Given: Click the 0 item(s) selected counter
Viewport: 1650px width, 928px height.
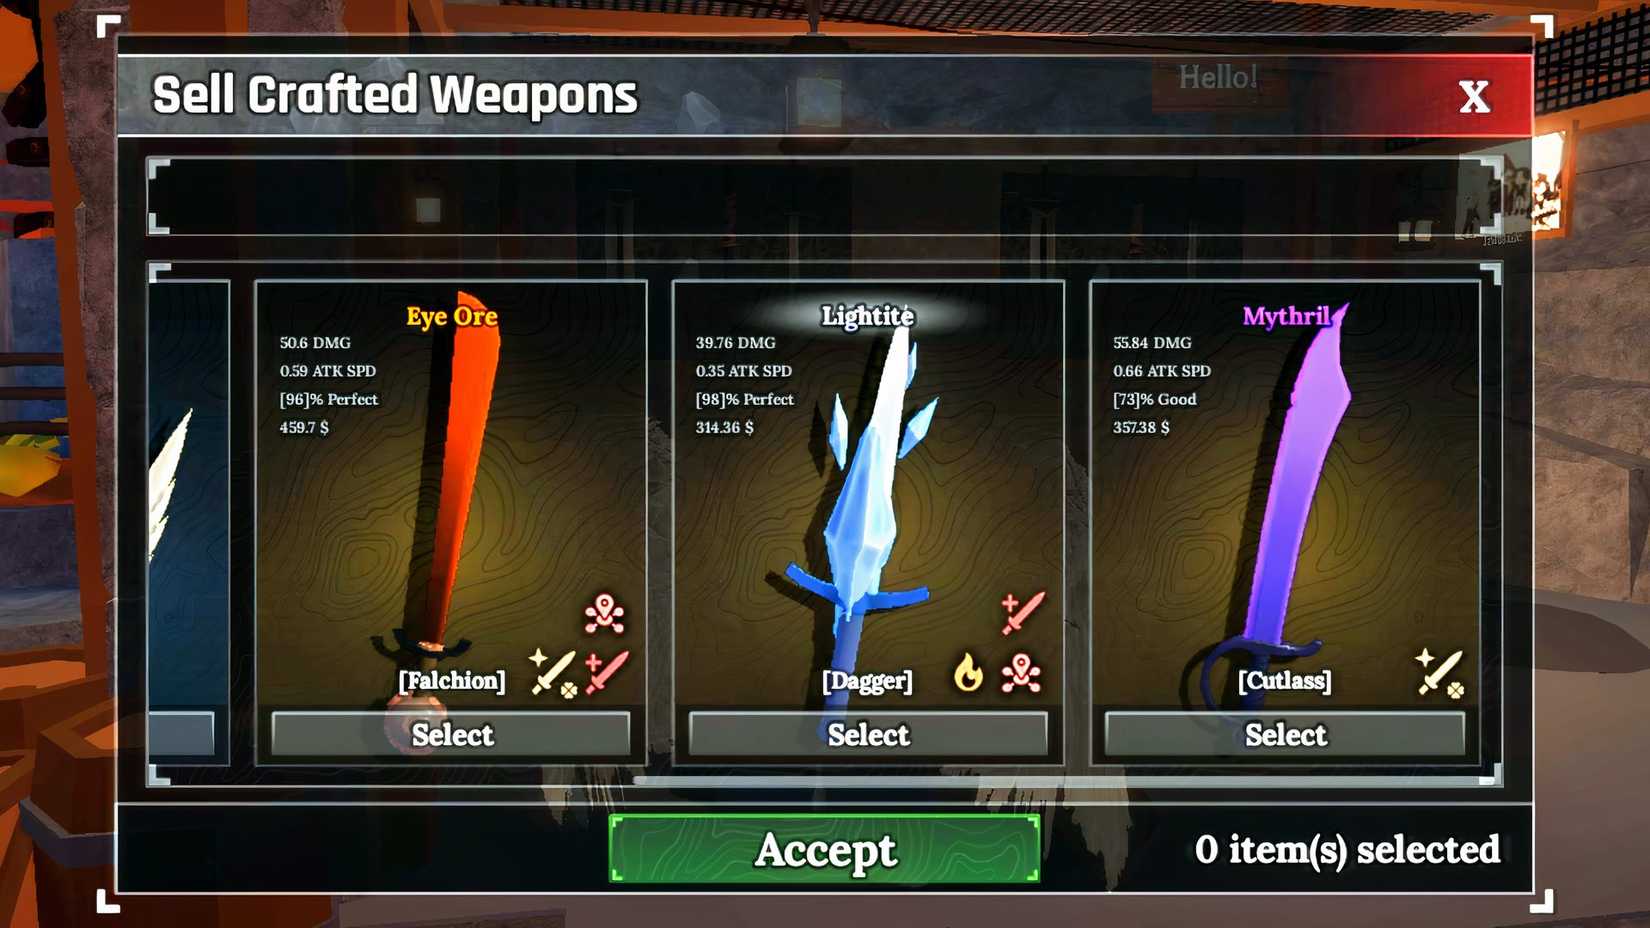Looking at the screenshot, I should (1347, 850).
